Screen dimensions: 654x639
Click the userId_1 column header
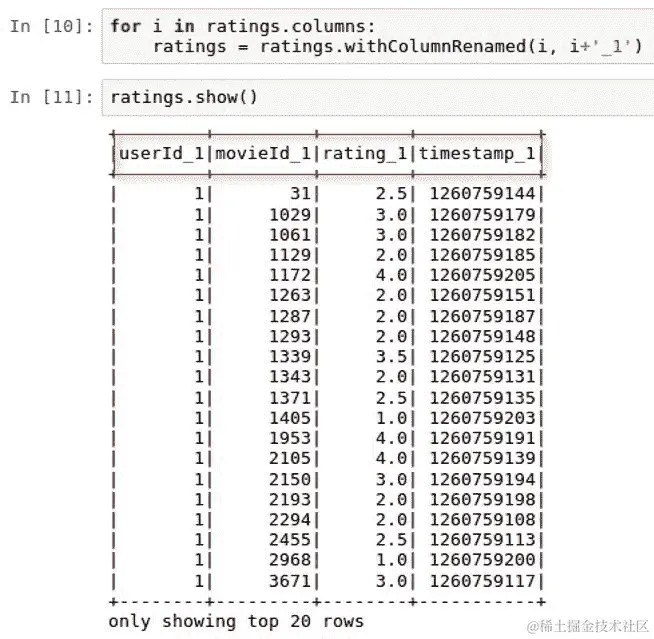(161, 153)
